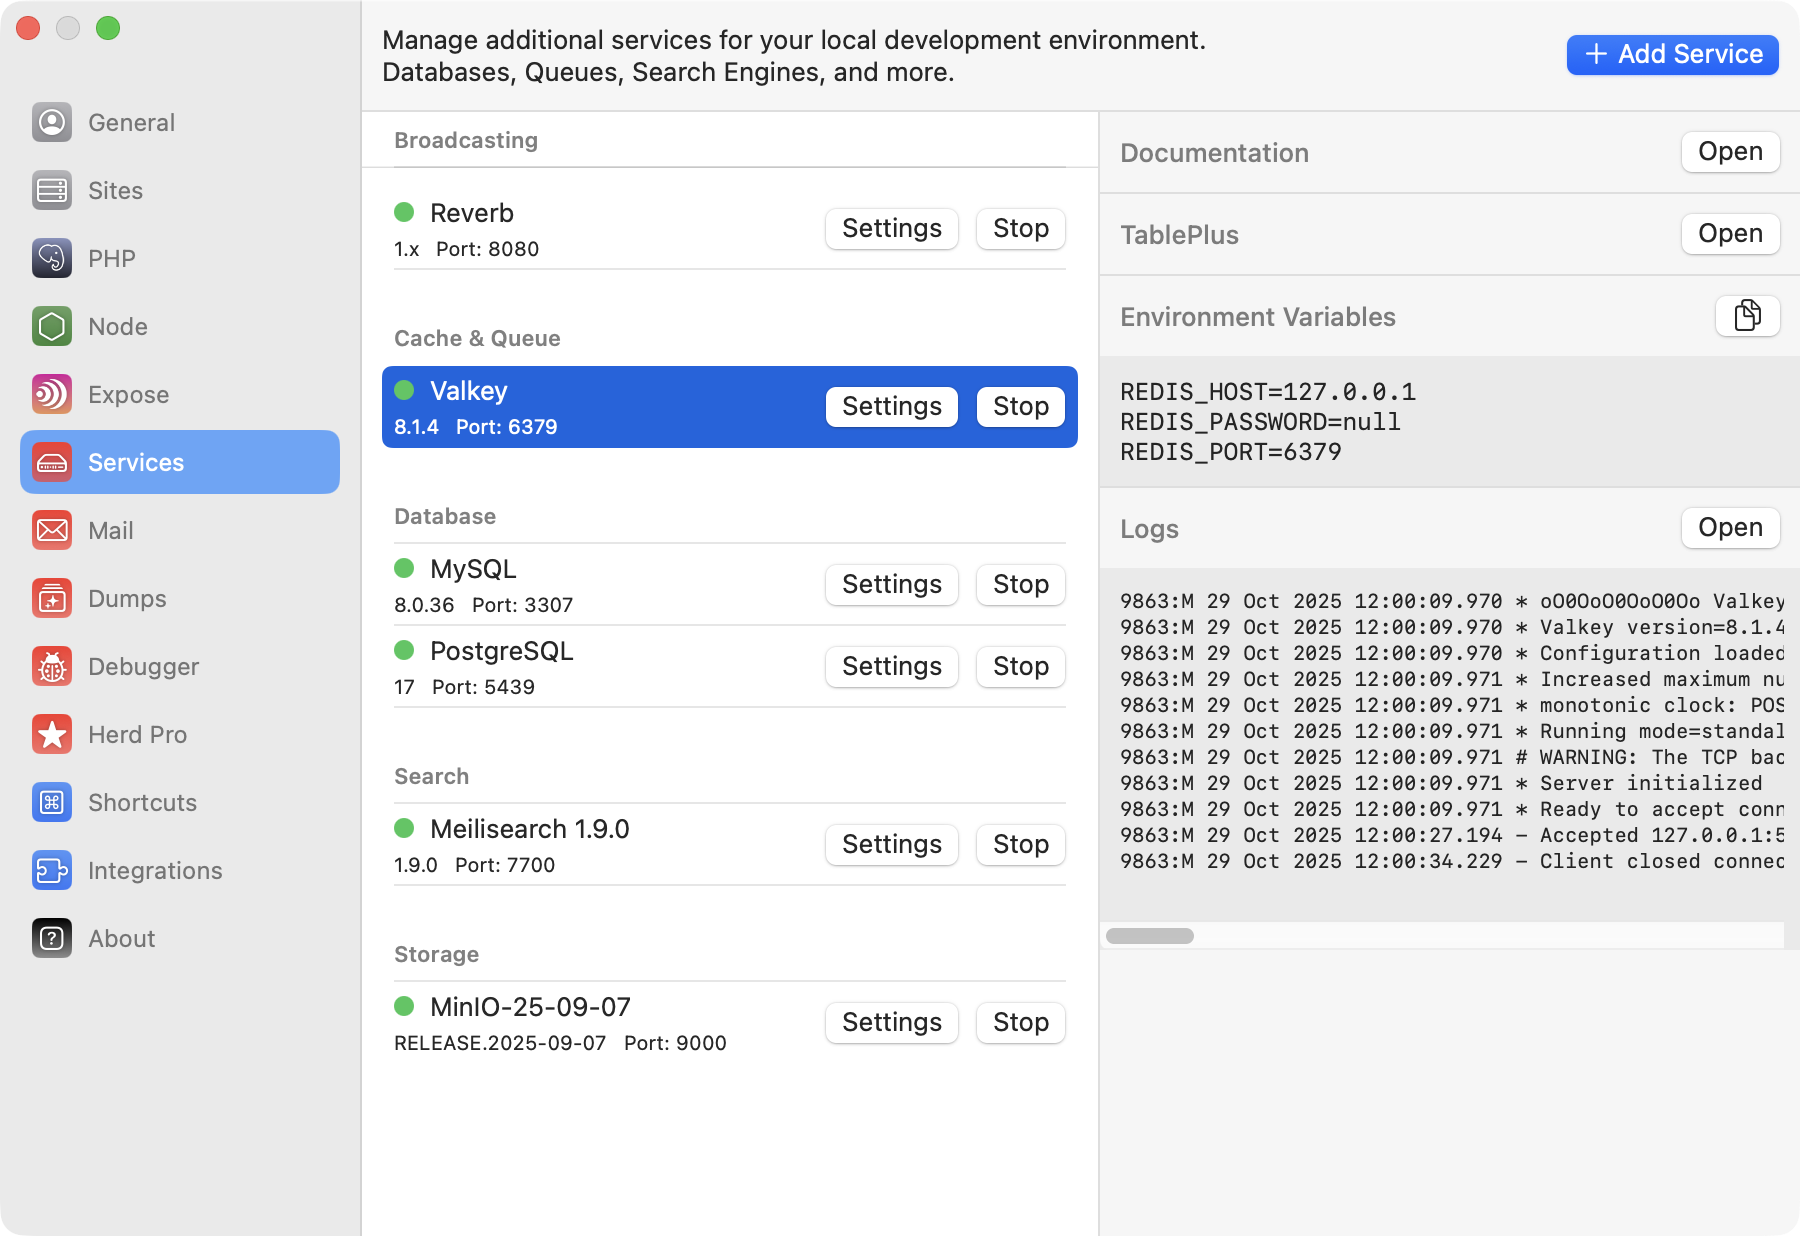1800x1236 pixels.
Task: Click the REDIS_PORT=6379 variable line
Action: 1231,452
